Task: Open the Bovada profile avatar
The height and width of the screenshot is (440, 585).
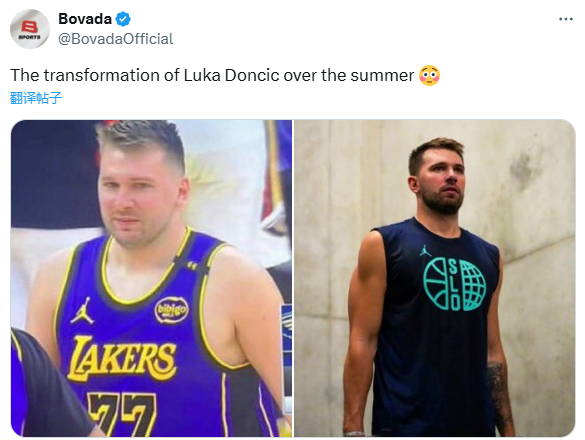Action: click(29, 29)
